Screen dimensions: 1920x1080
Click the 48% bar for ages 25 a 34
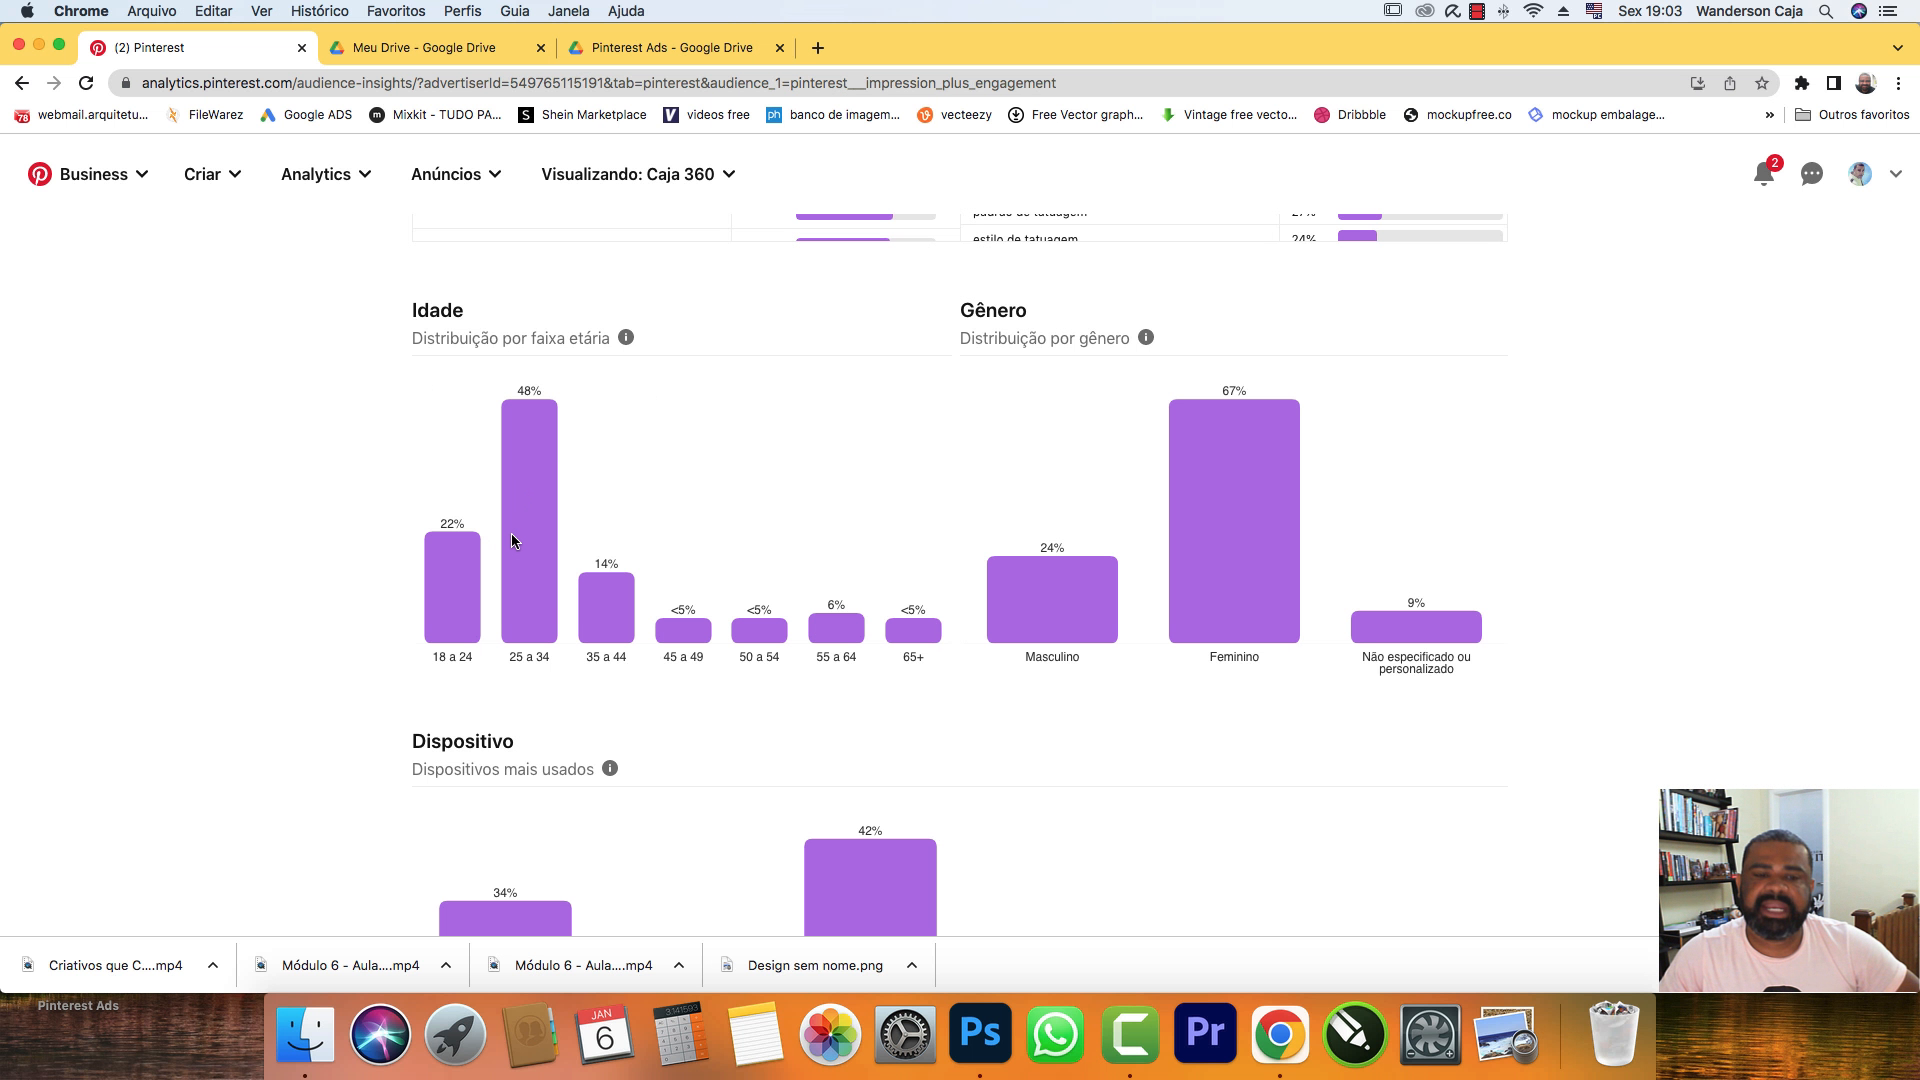coord(529,520)
